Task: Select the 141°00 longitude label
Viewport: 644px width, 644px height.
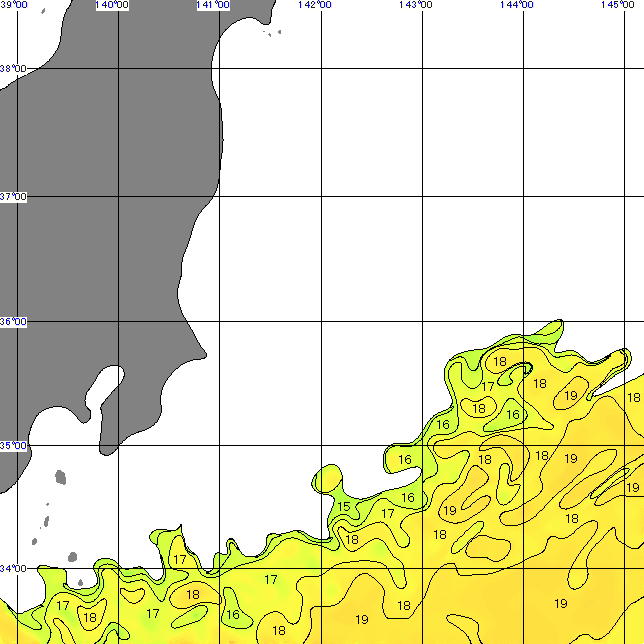Action: [212, 5]
